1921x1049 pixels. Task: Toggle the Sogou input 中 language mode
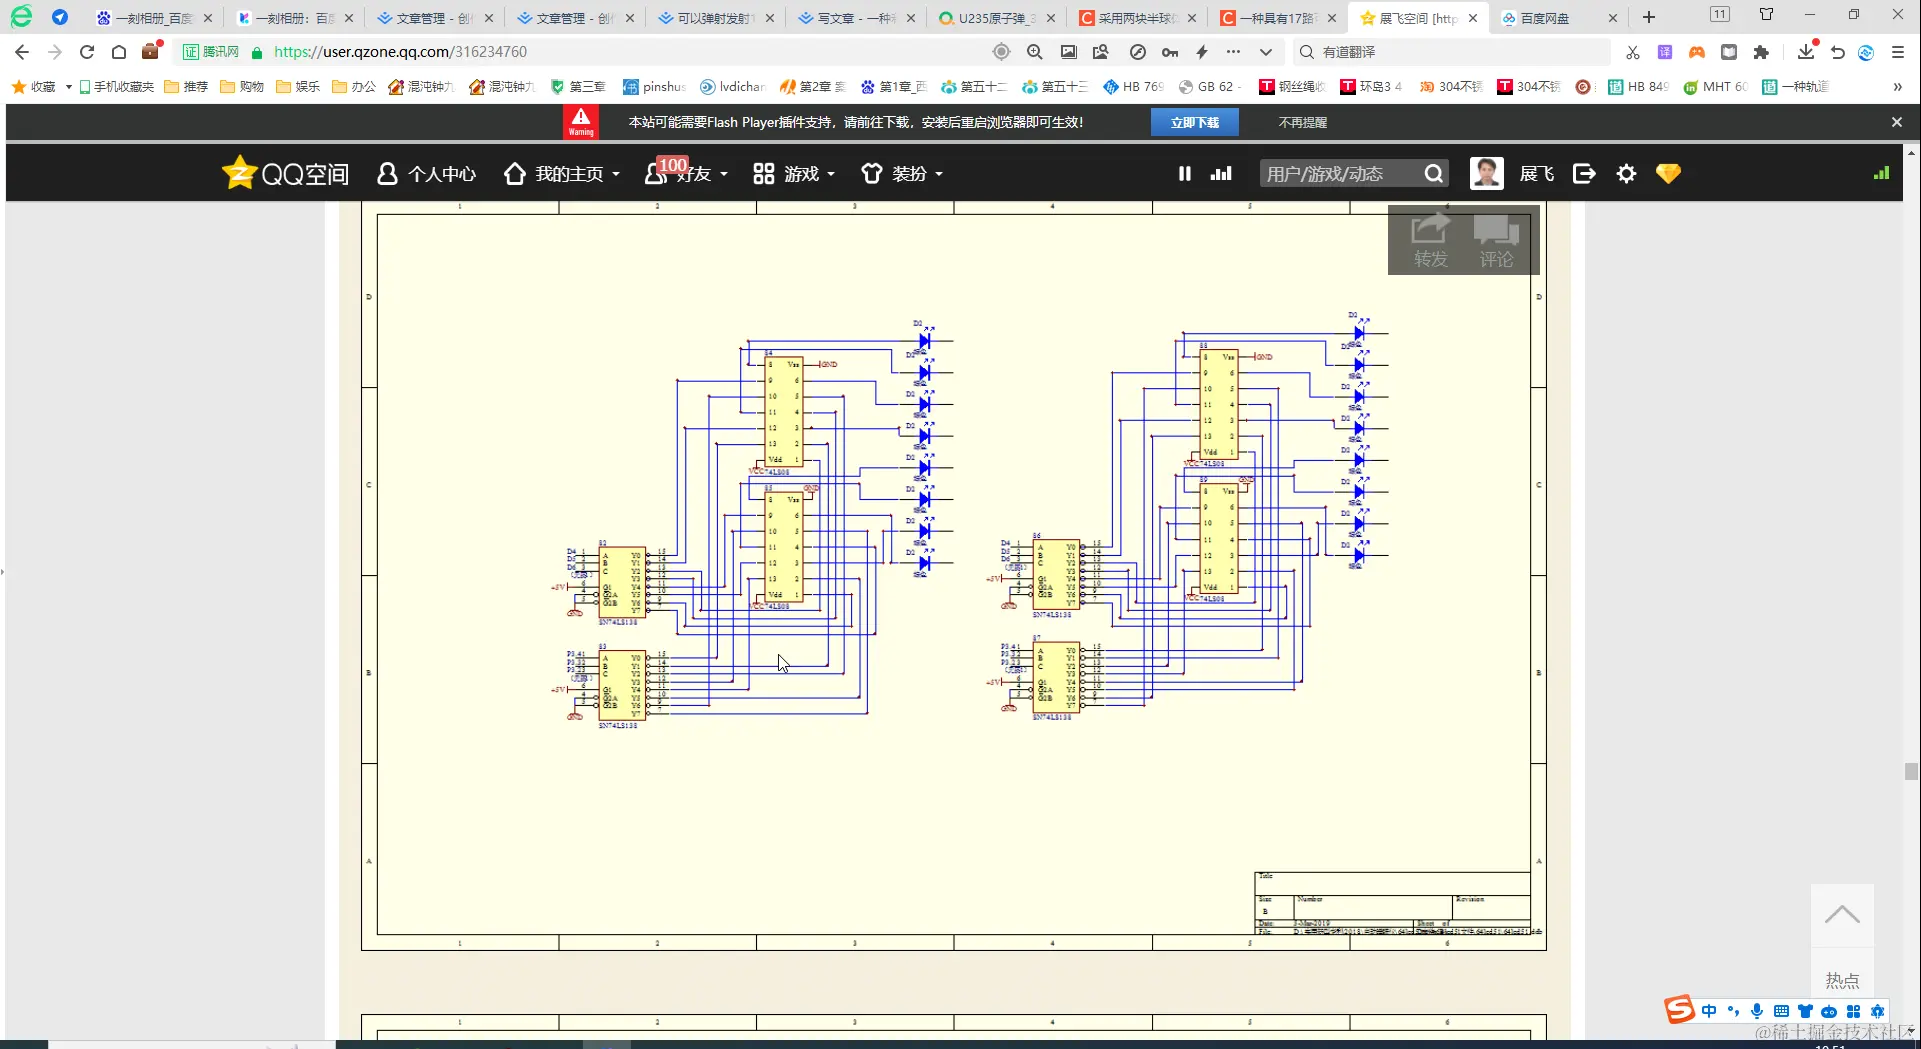tap(1709, 1011)
